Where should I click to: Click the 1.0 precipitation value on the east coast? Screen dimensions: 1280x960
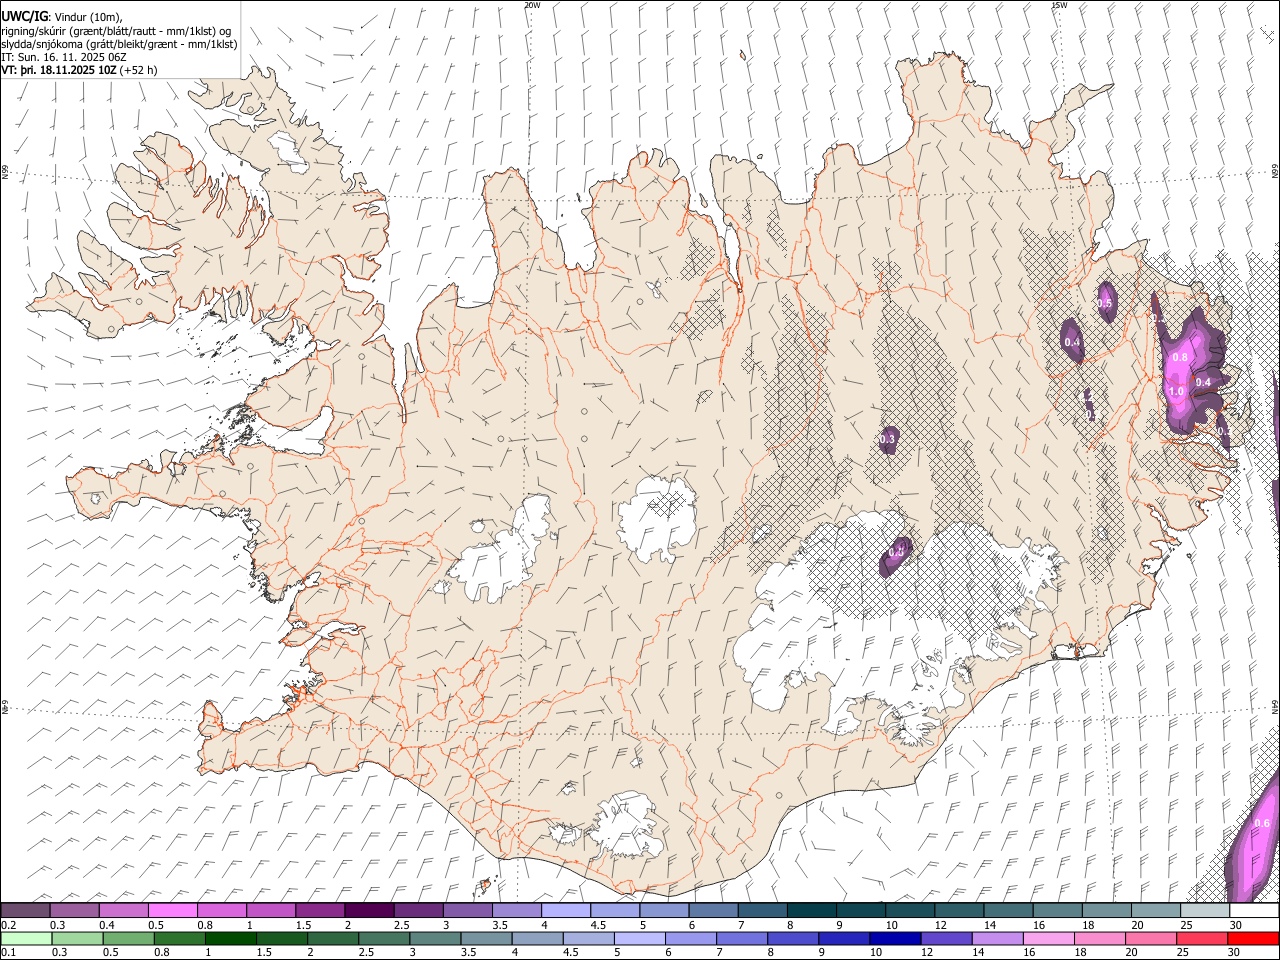click(1176, 392)
